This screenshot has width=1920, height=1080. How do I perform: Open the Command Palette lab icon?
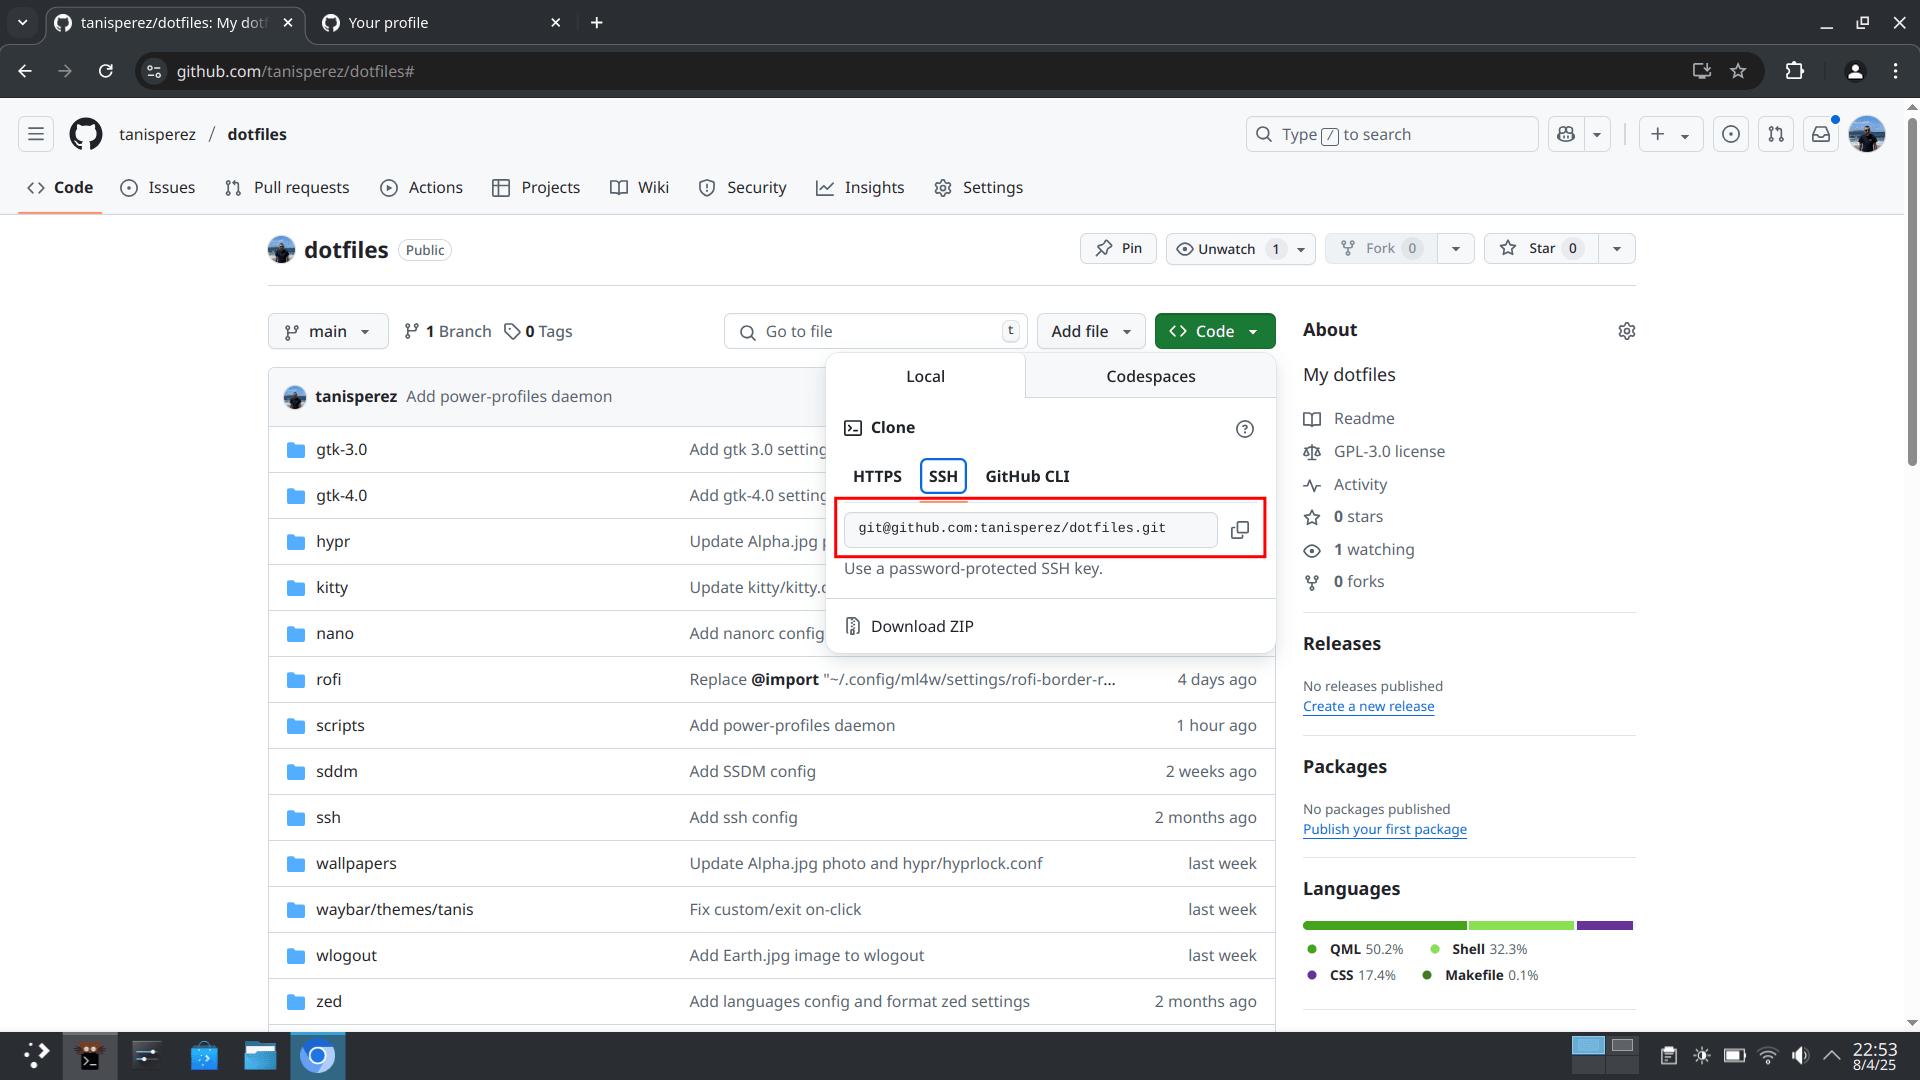(1566, 133)
